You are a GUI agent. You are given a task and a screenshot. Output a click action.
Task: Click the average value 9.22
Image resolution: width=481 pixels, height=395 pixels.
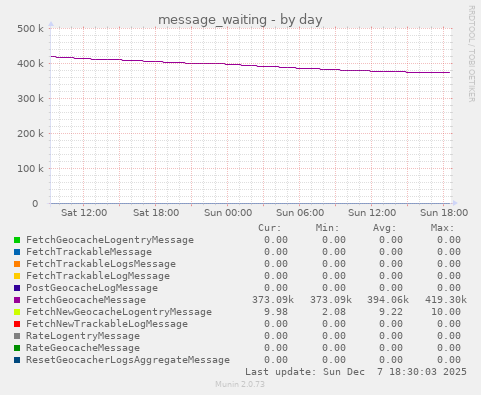click(x=391, y=312)
